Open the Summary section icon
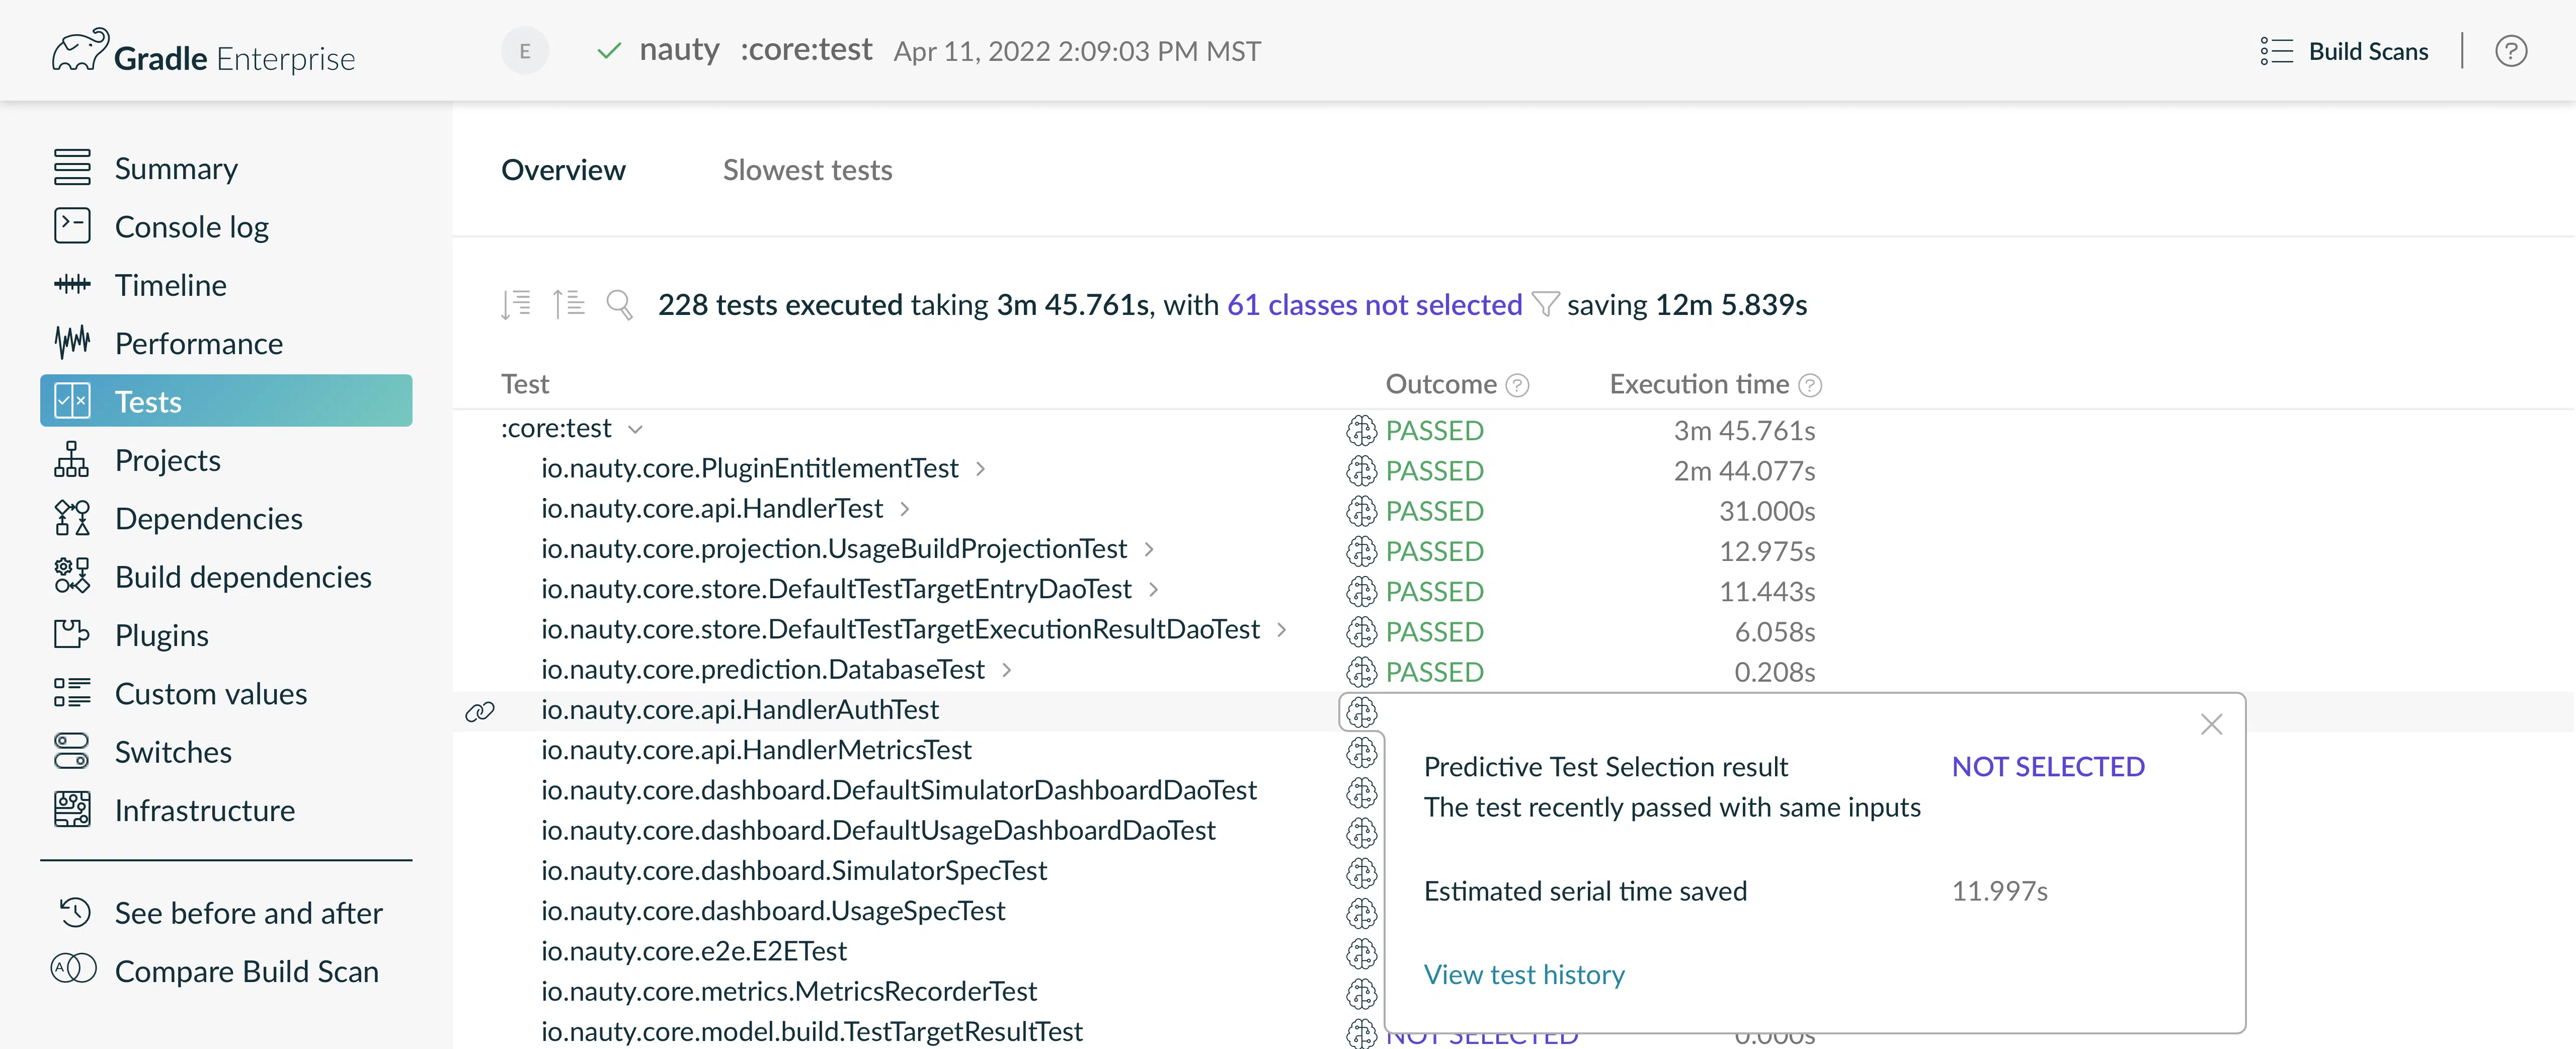This screenshot has width=2576, height=1049. click(72, 168)
